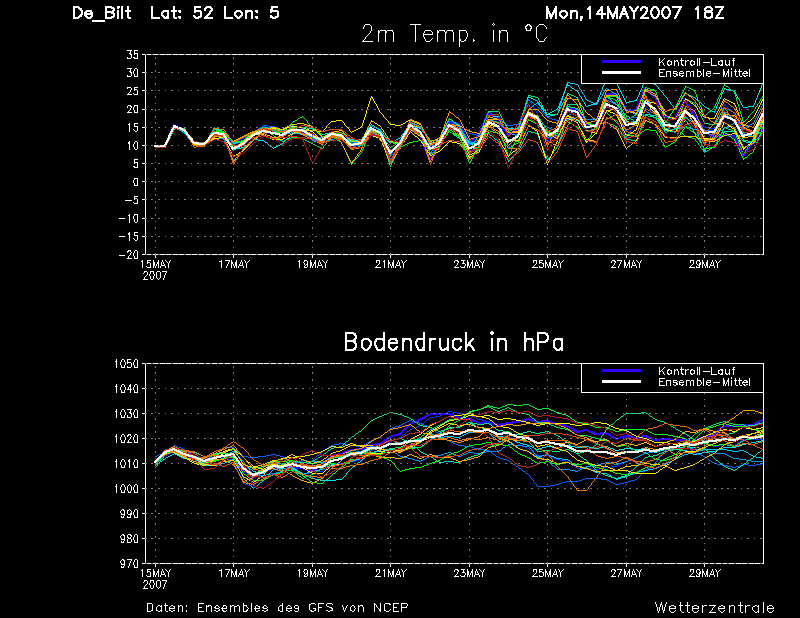The image size is (800, 618).
Task: Click 'Daten: Ensembles des GFS von NCEP' text
Action: point(277,607)
